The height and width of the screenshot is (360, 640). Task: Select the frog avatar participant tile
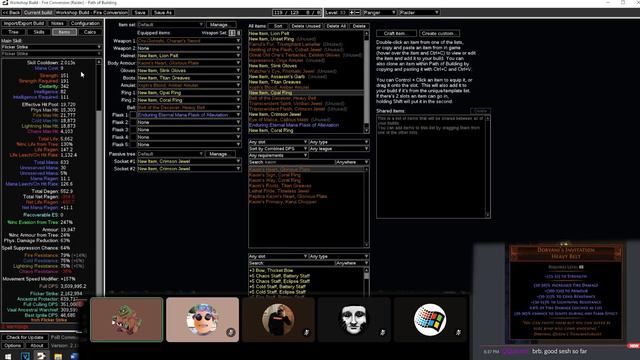(x=127, y=320)
